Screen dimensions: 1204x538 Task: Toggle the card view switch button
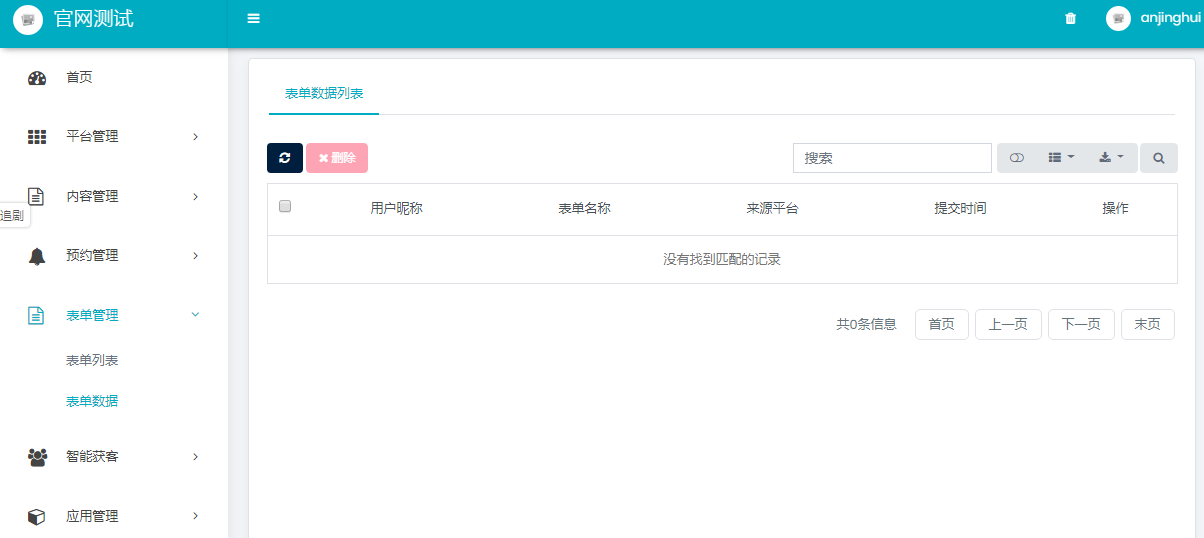pyautogui.click(x=1017, y=158)
